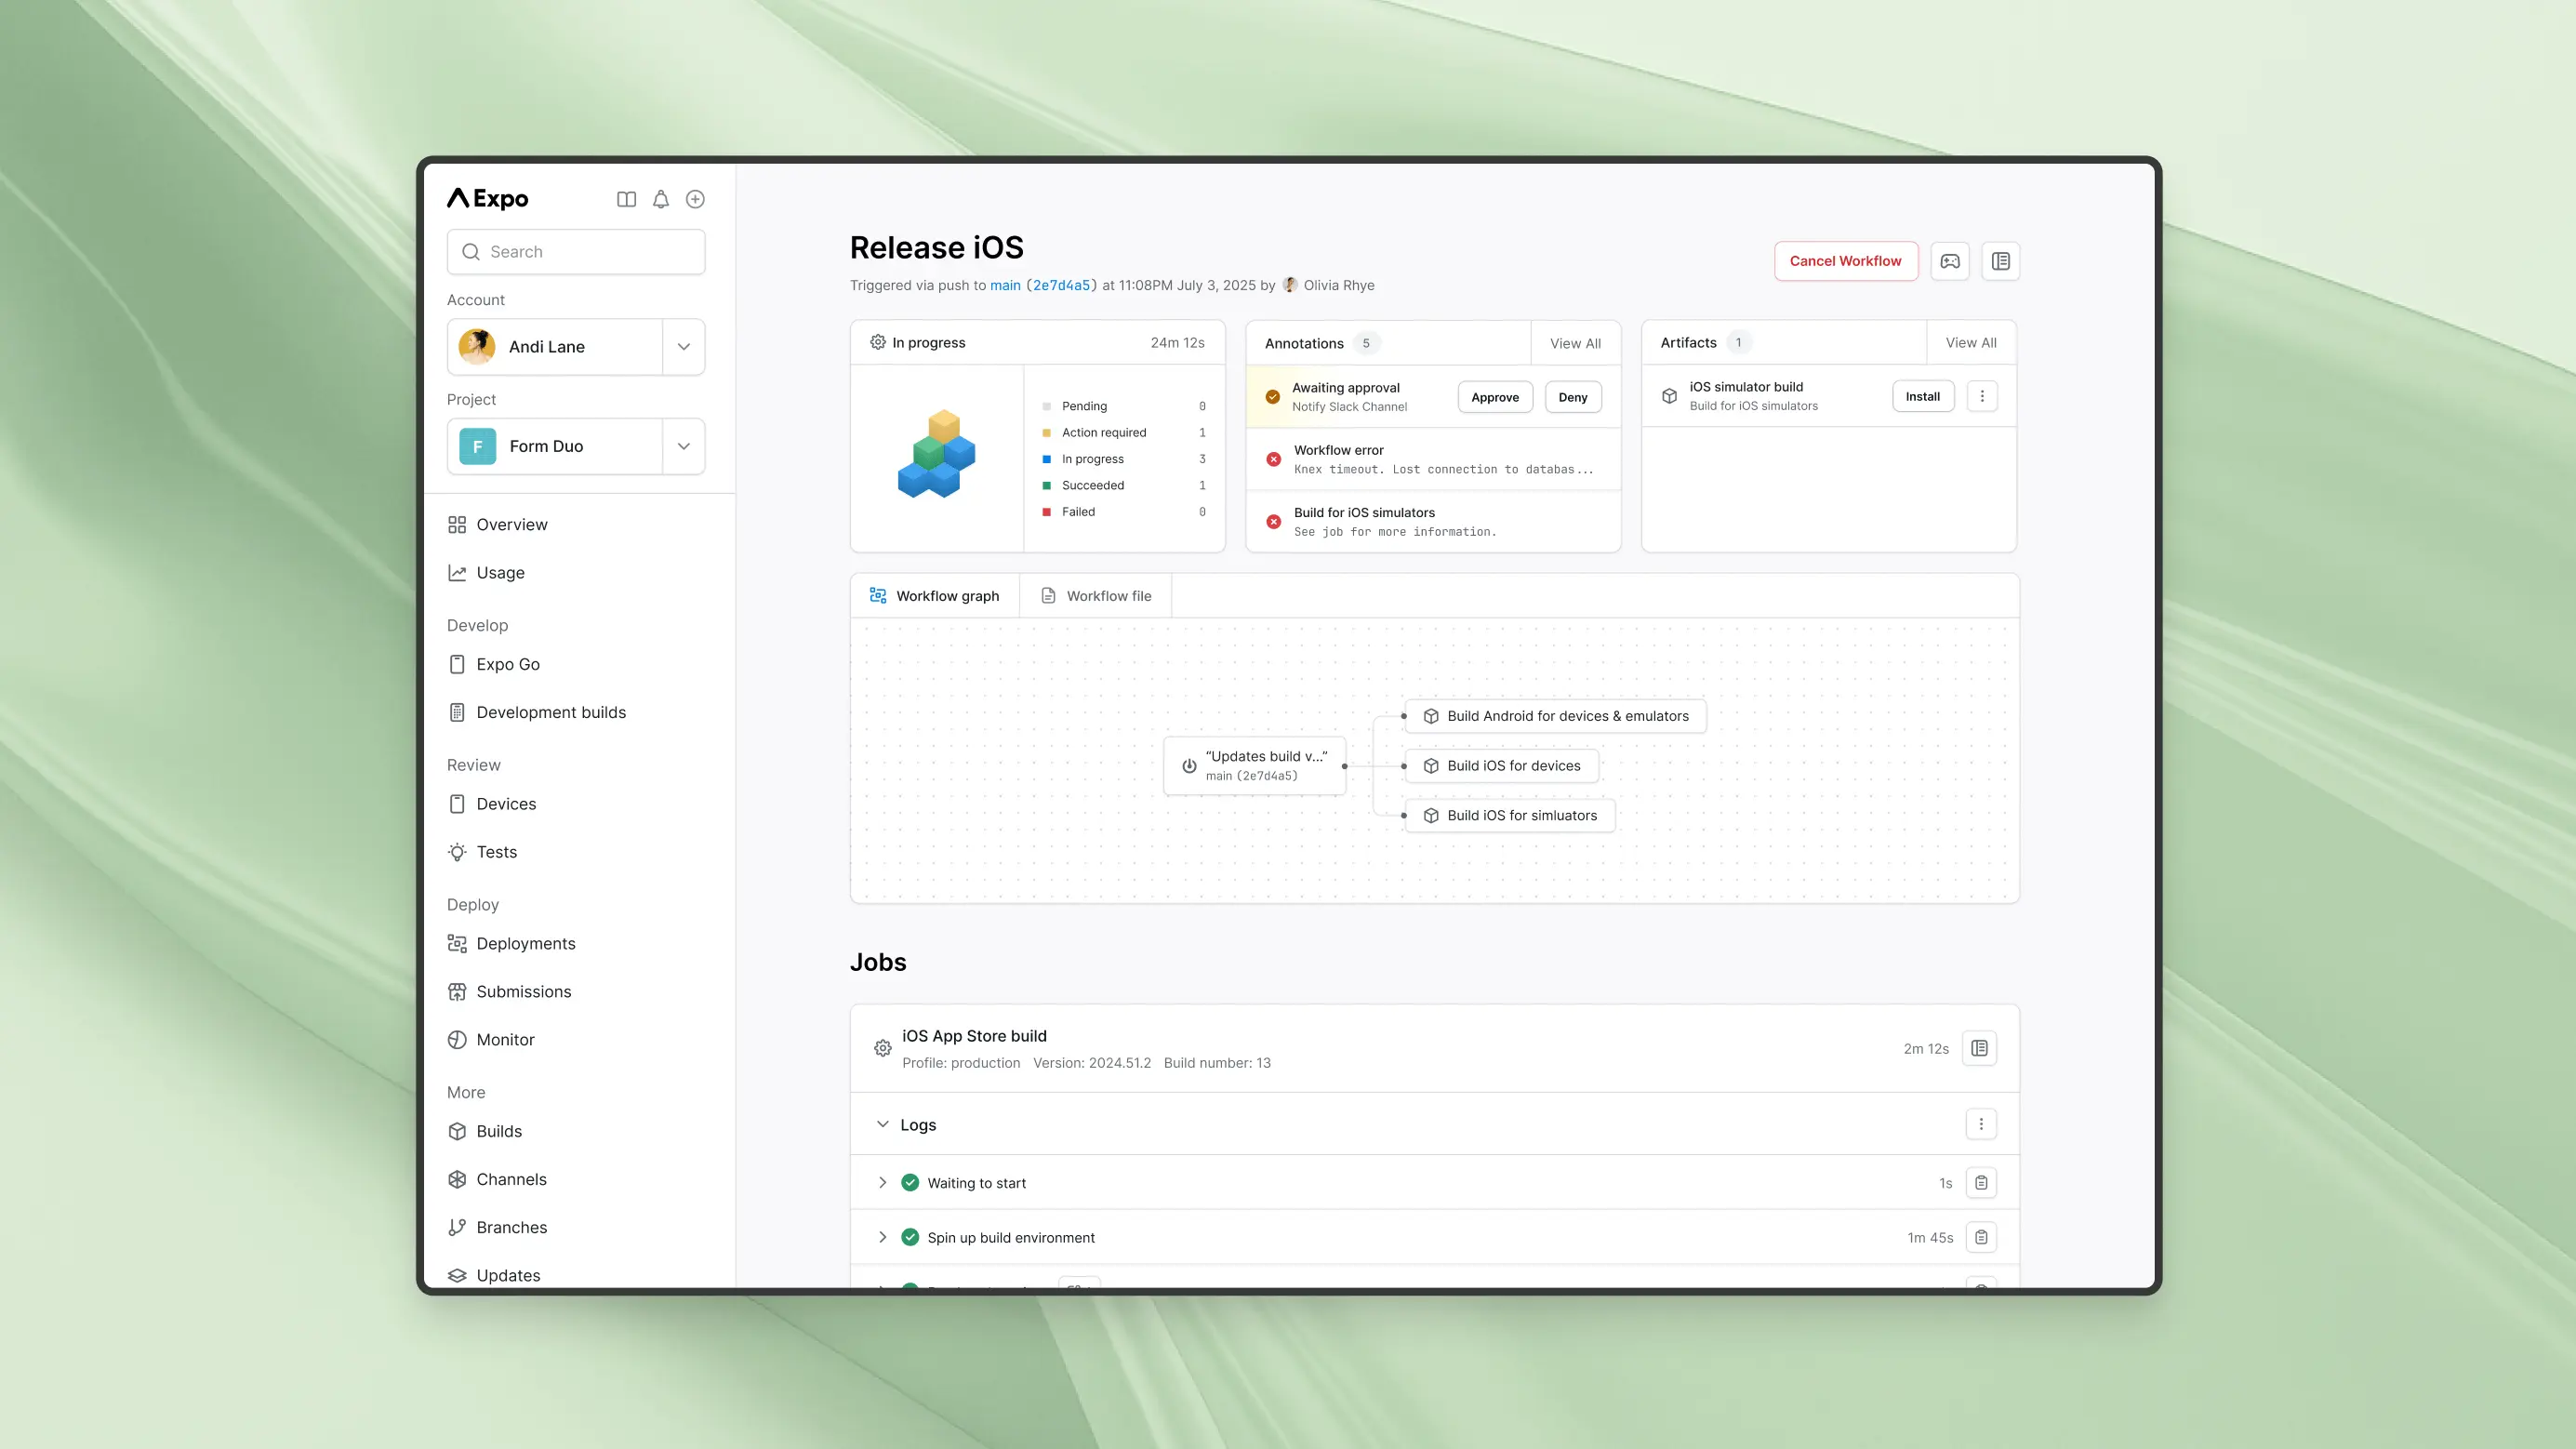Open the Form Duo project dropdown

click(684, 446)
